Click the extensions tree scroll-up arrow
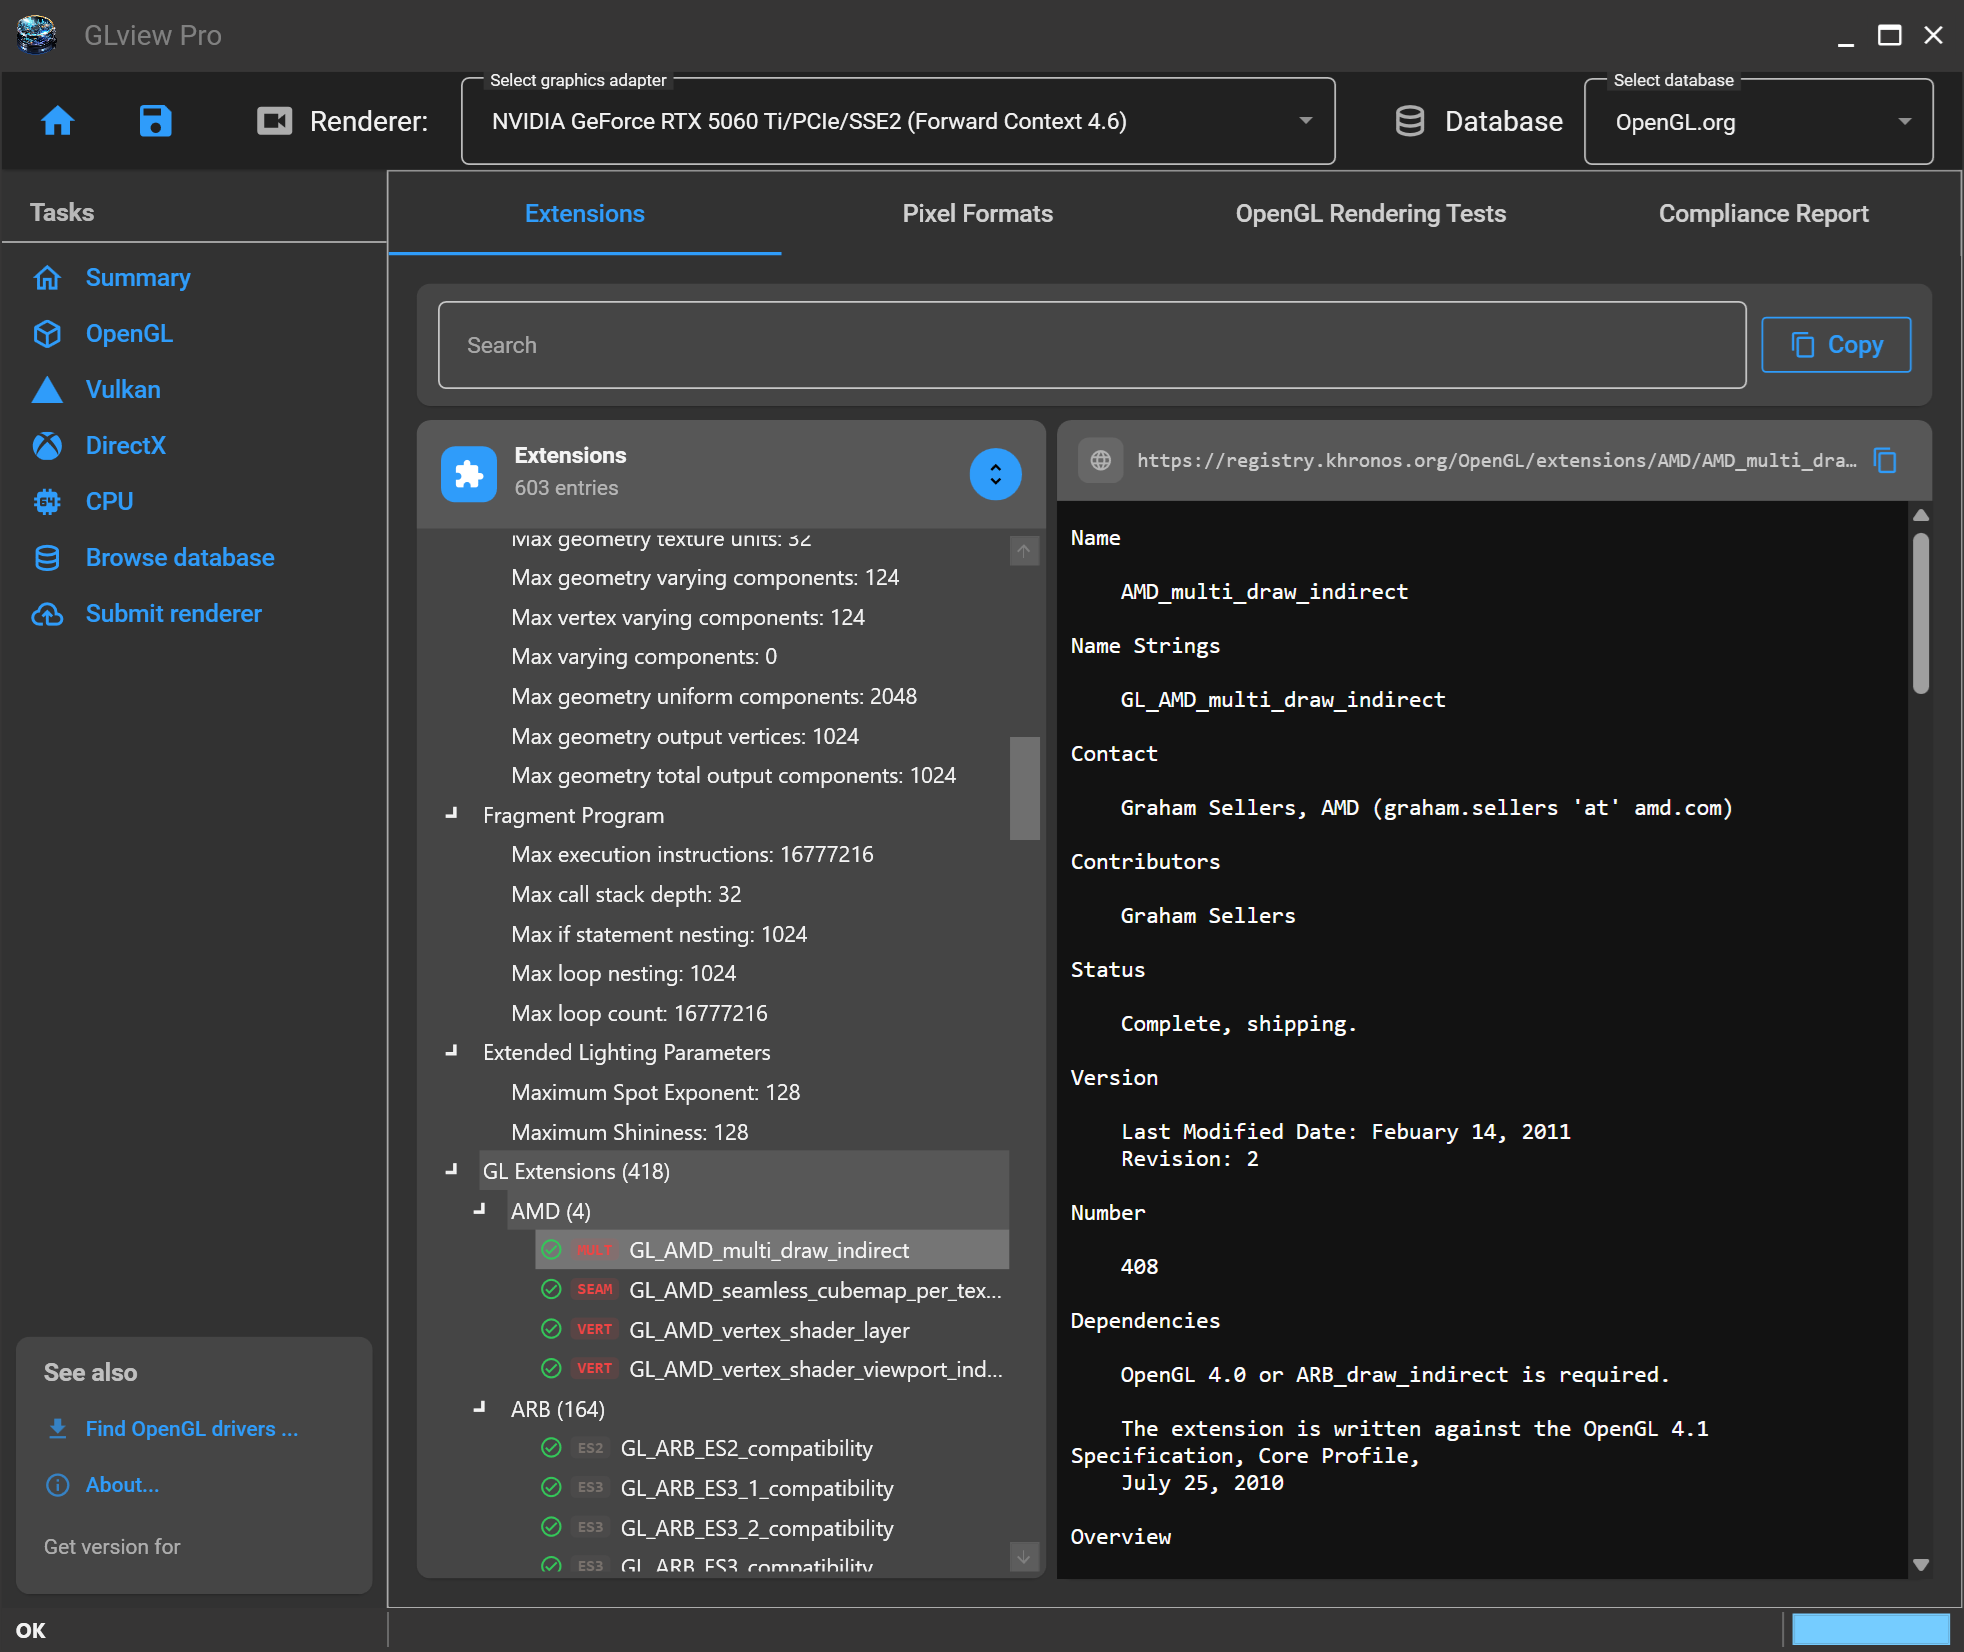Viewport: 1964px width, 1652px height. [1025, 551]
